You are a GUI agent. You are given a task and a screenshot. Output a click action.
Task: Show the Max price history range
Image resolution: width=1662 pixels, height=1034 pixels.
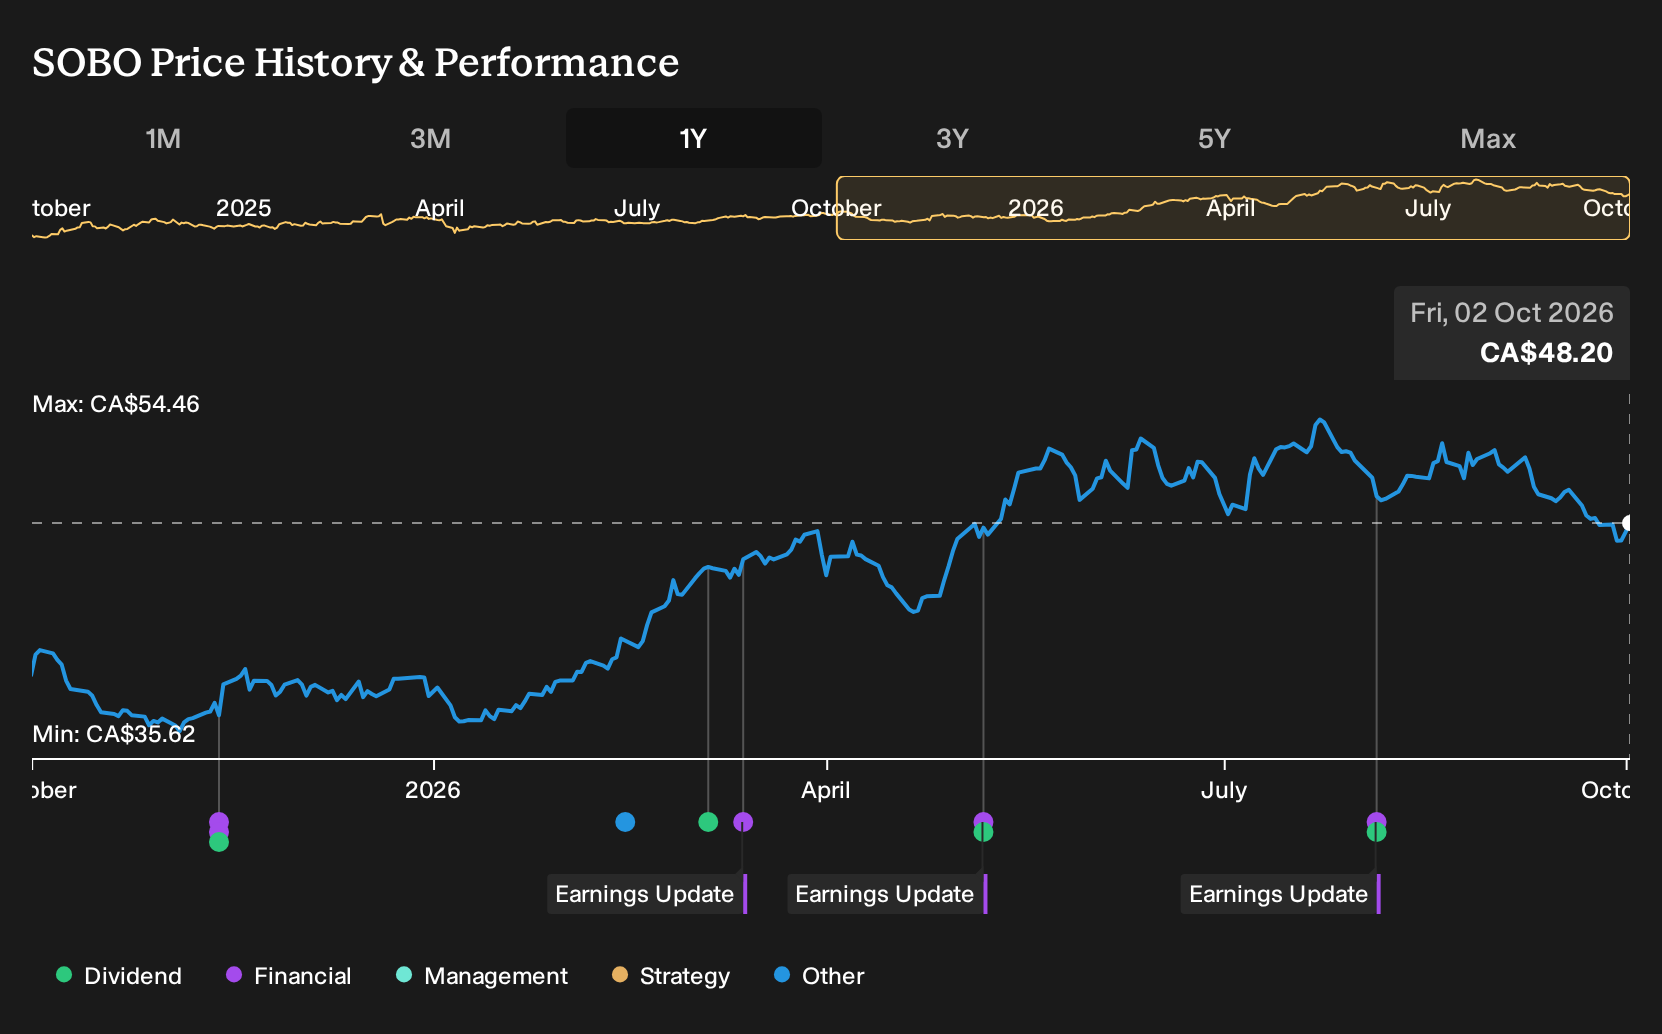pos(1488,138)
